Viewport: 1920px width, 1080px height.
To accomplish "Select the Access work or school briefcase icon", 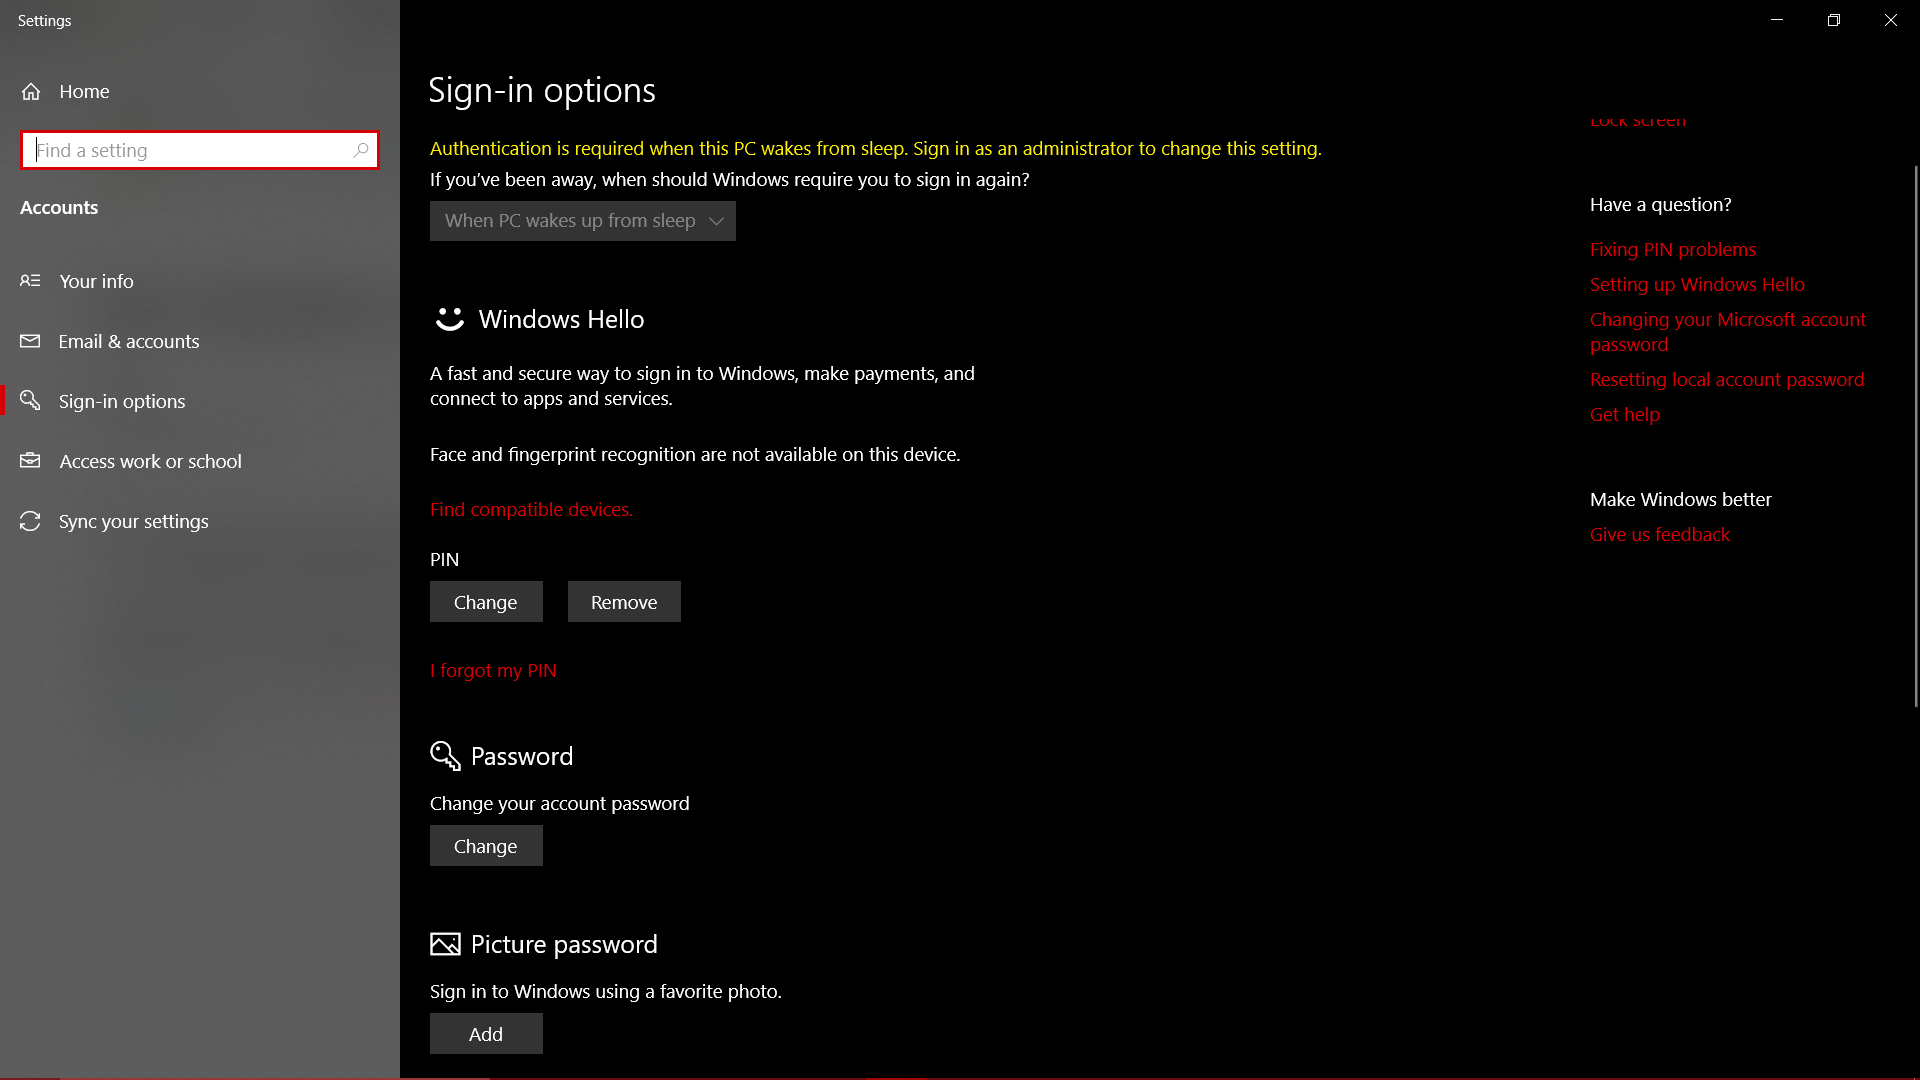I will (x=31, y=461).
